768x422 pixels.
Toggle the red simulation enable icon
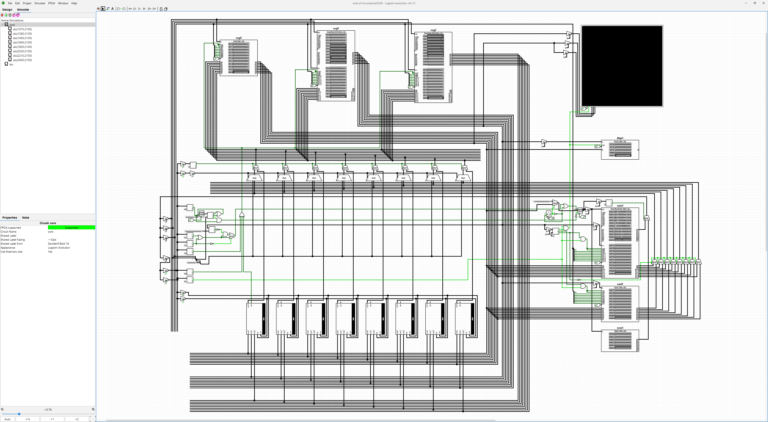point(2,15)
